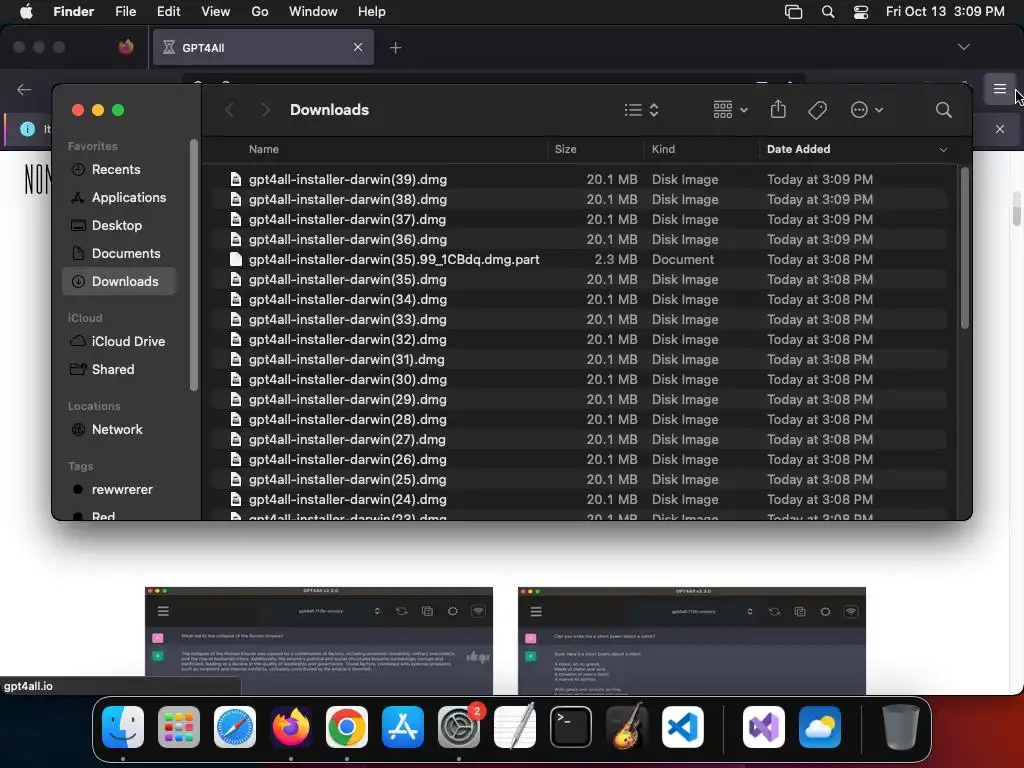Screen dimensions: 1024x768
Task: Go back with Finder's back chevron
Action: pos(229,110)
